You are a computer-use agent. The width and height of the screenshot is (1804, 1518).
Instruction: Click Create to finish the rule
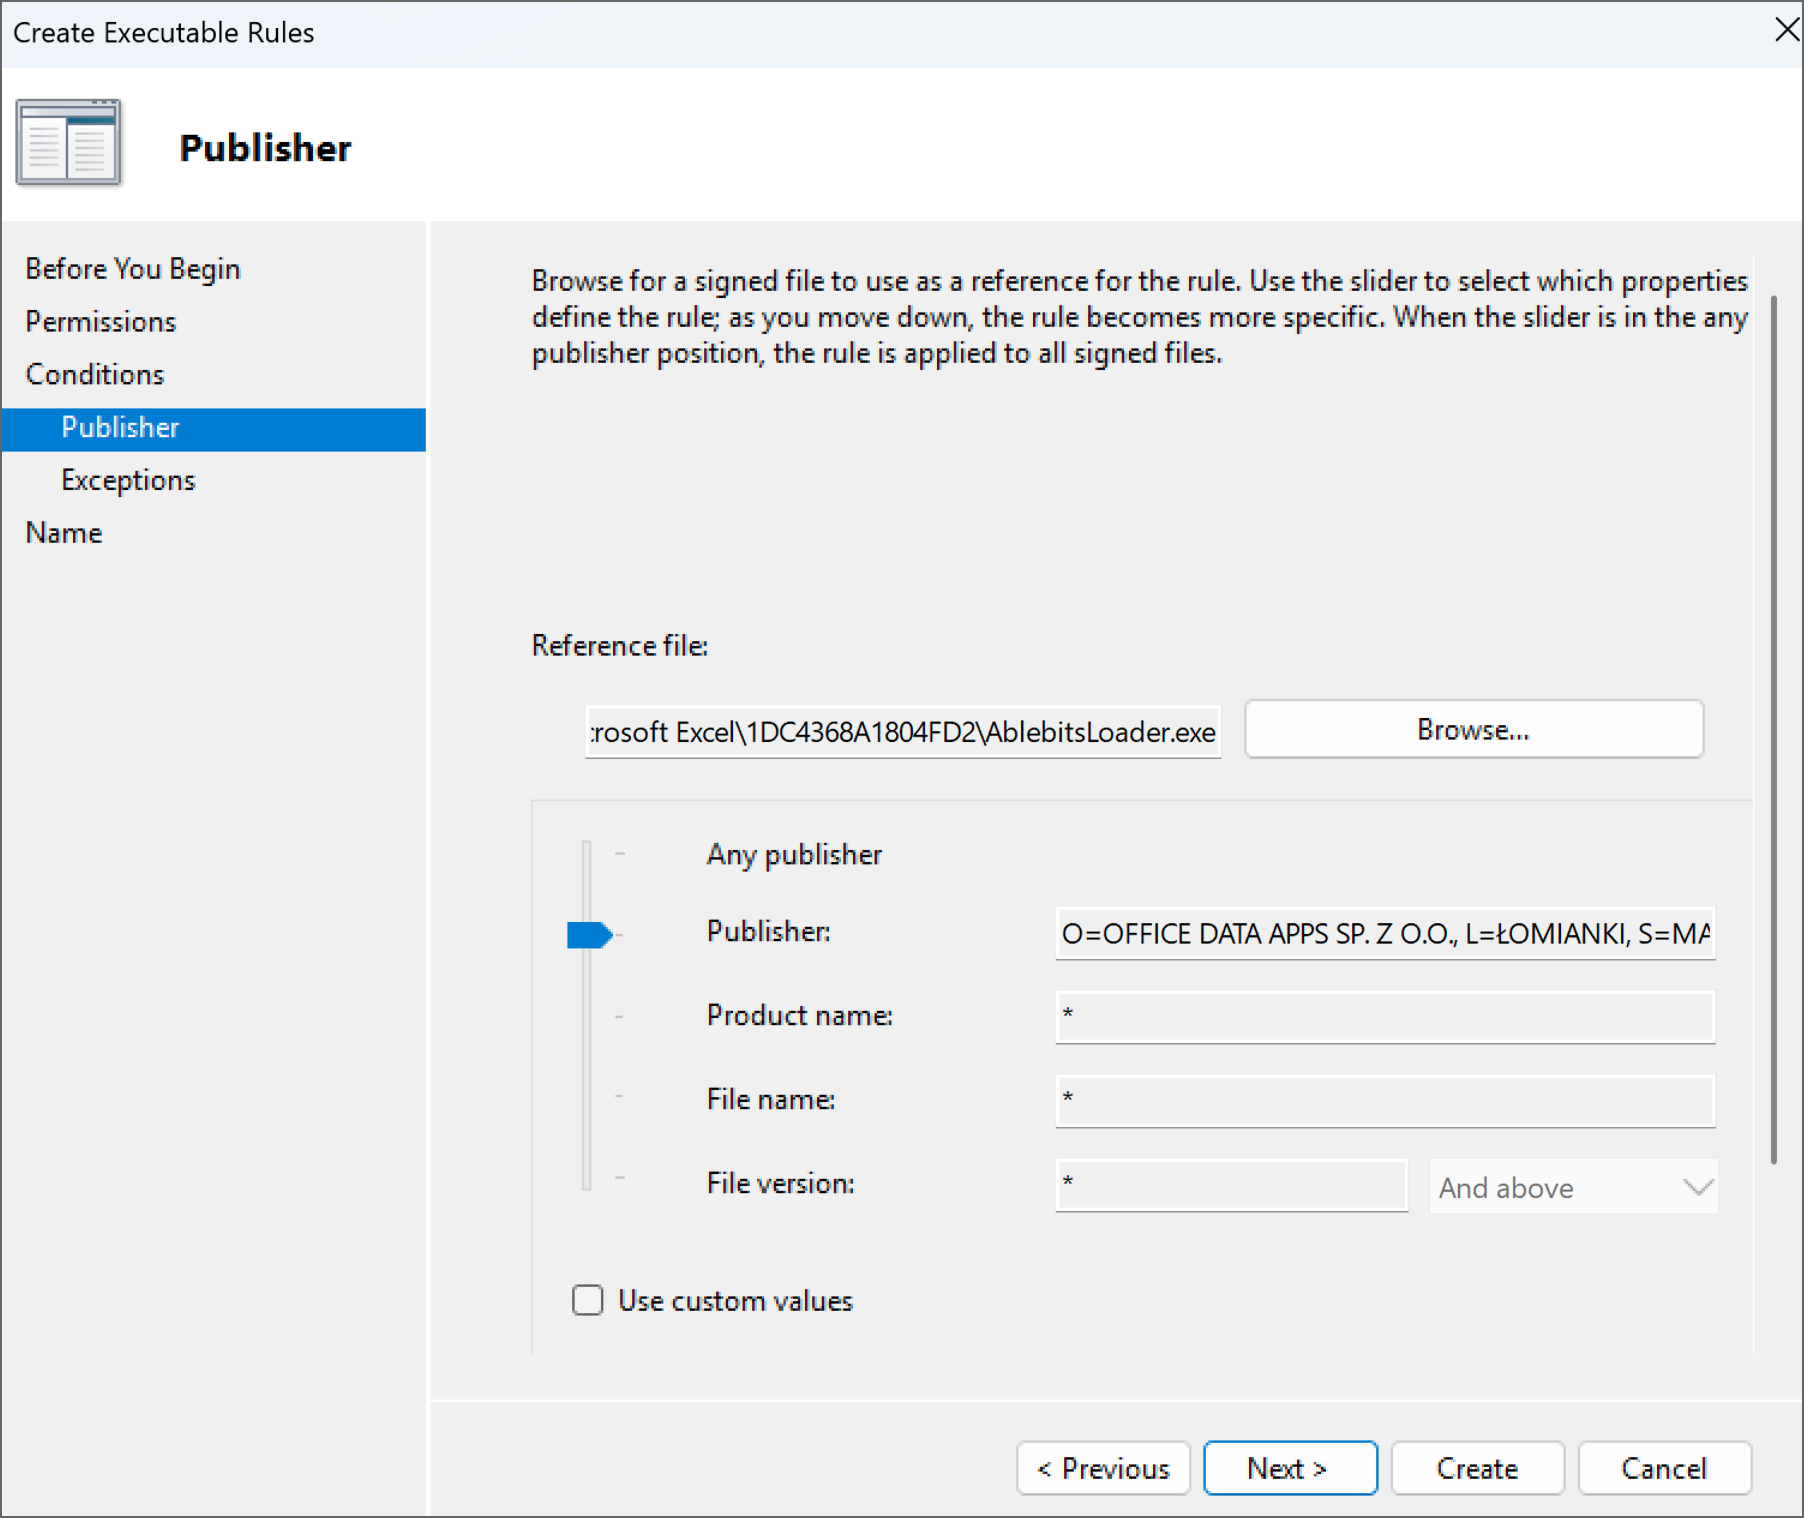click(1477, 1468)
